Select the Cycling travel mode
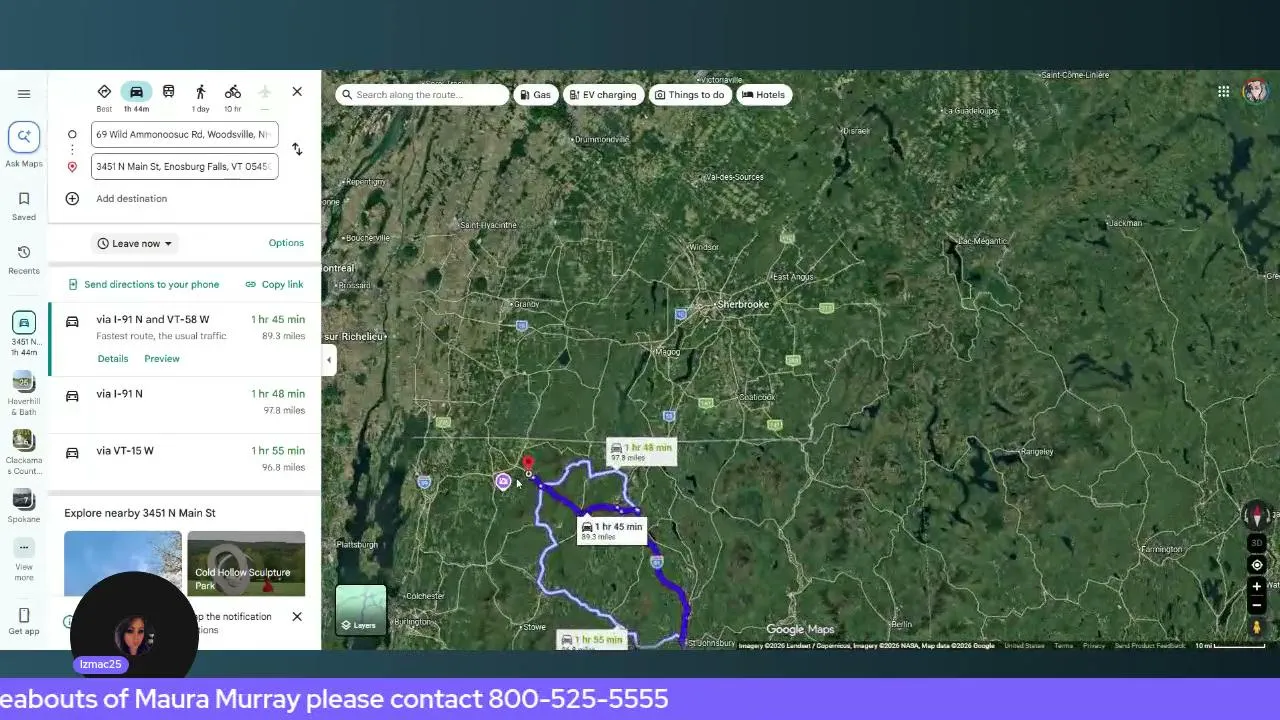 [x=232, y=96]
